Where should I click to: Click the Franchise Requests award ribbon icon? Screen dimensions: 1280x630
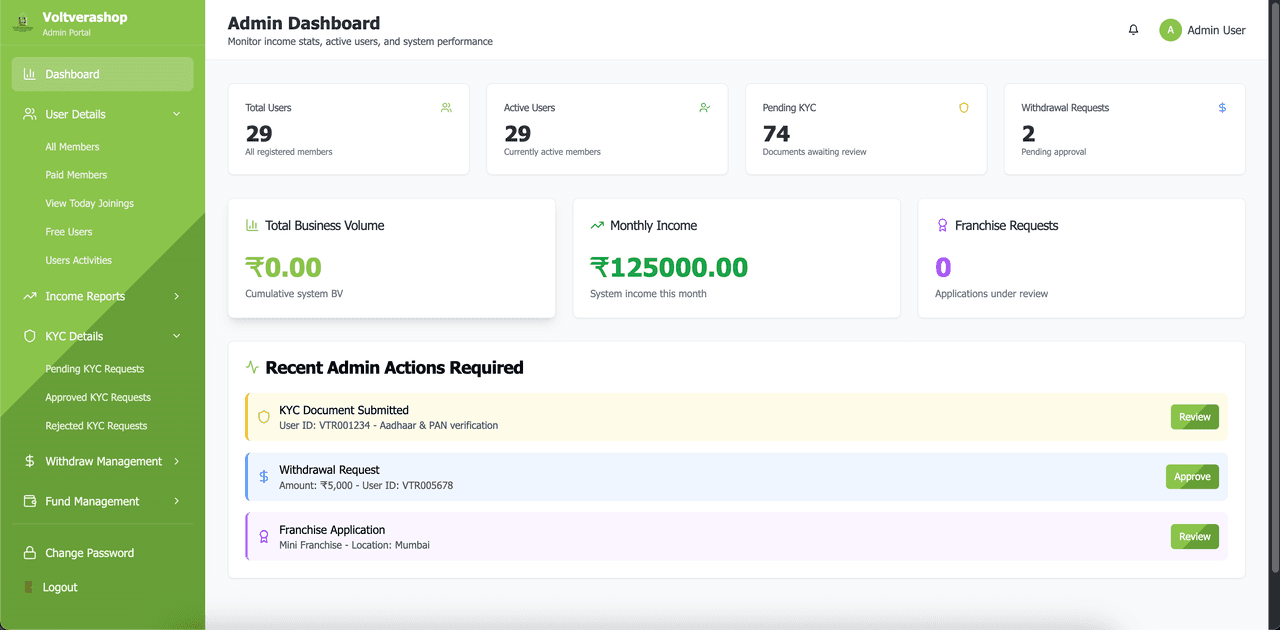(x=942, y=226)
